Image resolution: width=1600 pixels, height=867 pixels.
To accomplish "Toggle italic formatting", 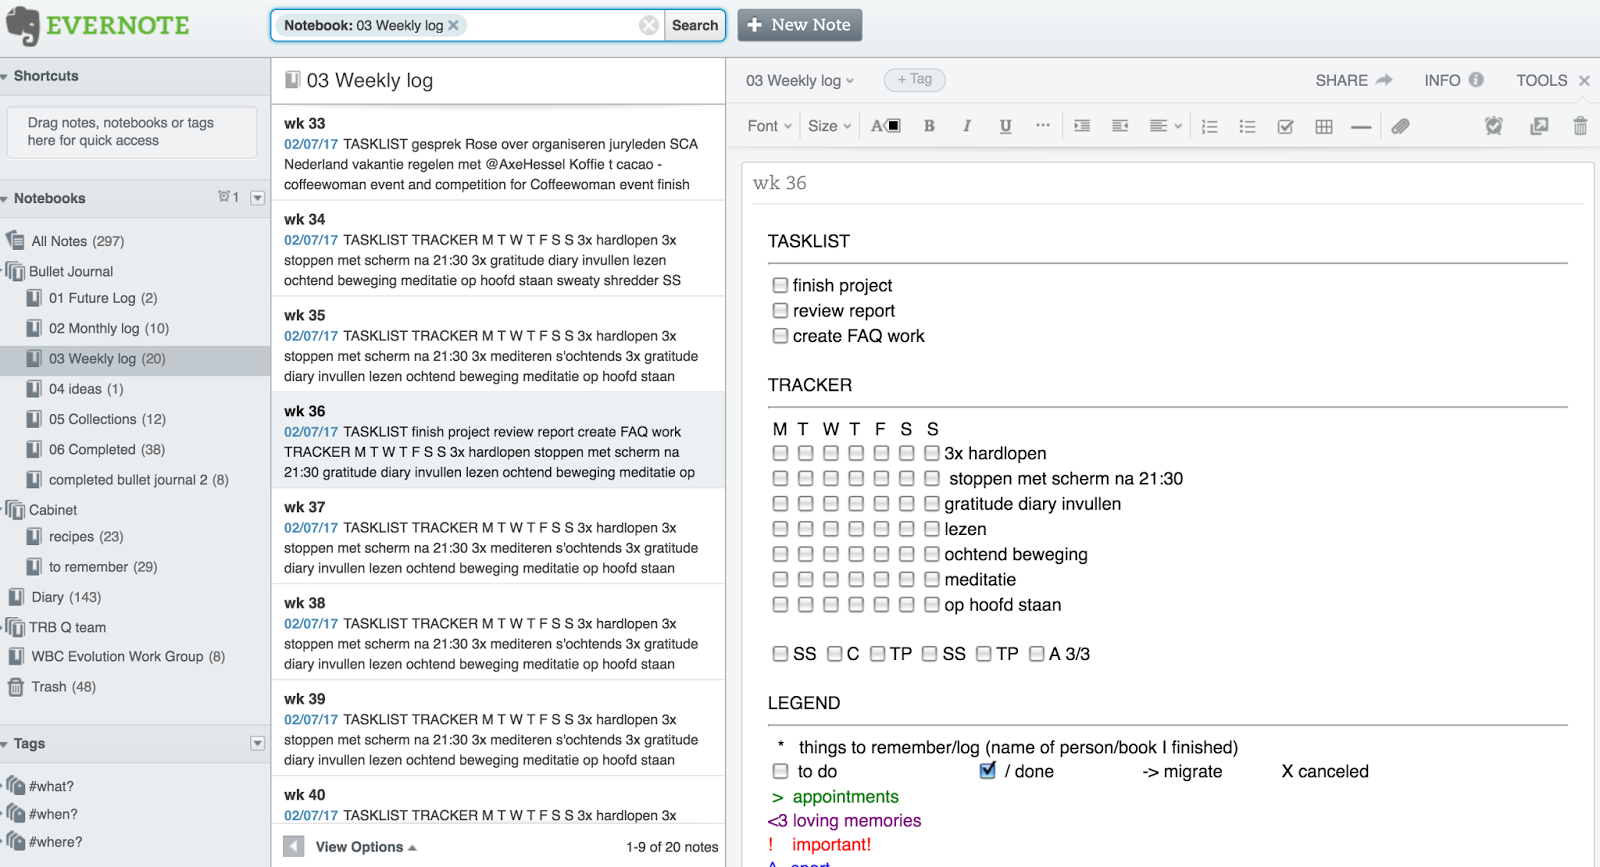I will point(967,126).
